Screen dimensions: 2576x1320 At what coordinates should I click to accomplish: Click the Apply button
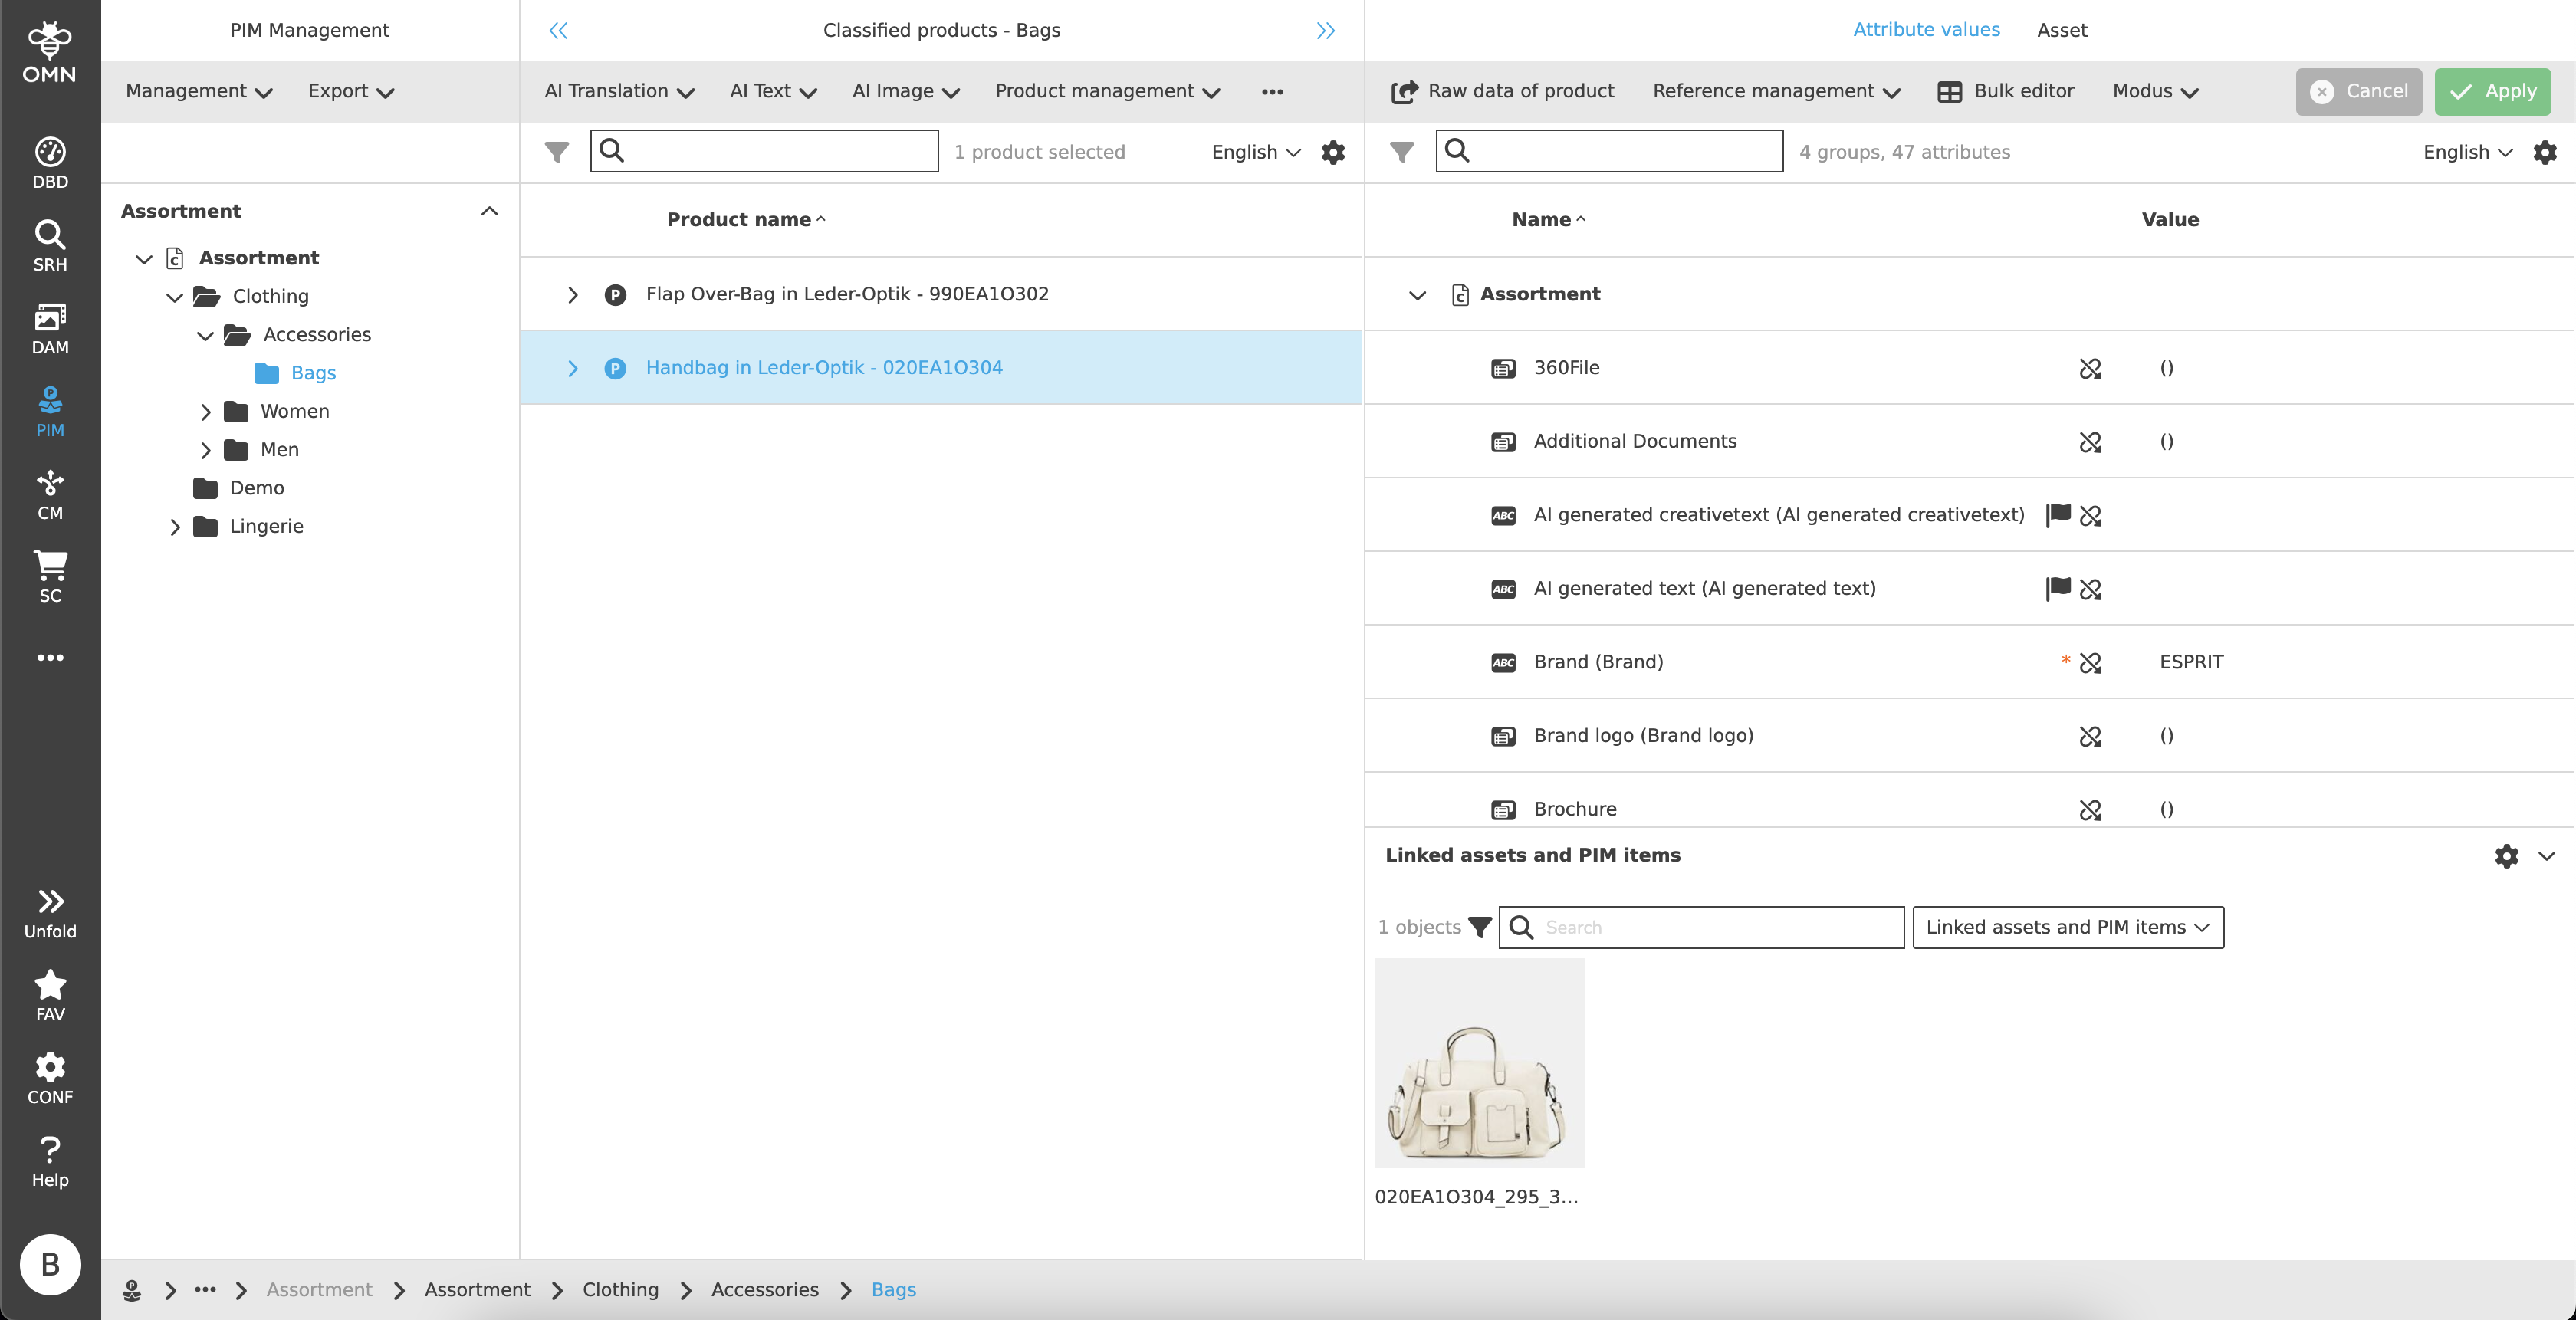2492,91
